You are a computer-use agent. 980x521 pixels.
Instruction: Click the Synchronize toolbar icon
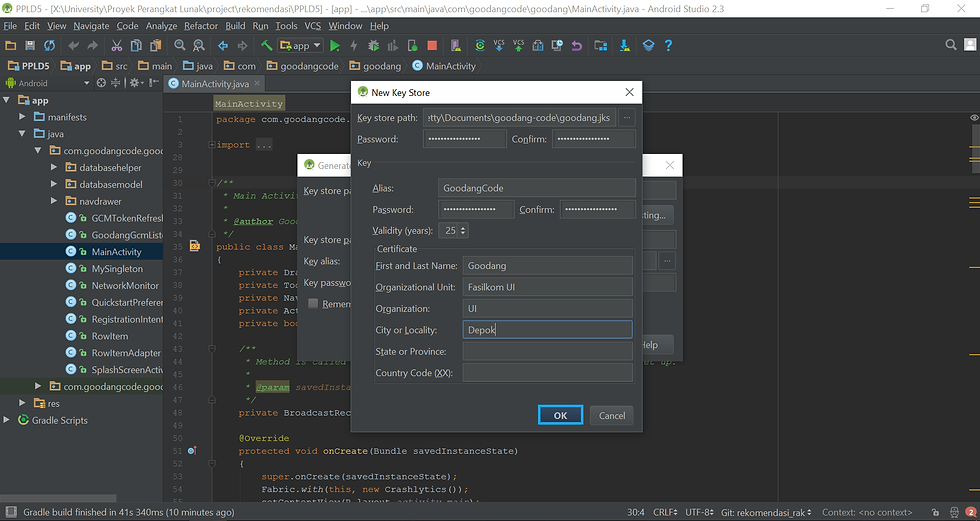49,46
